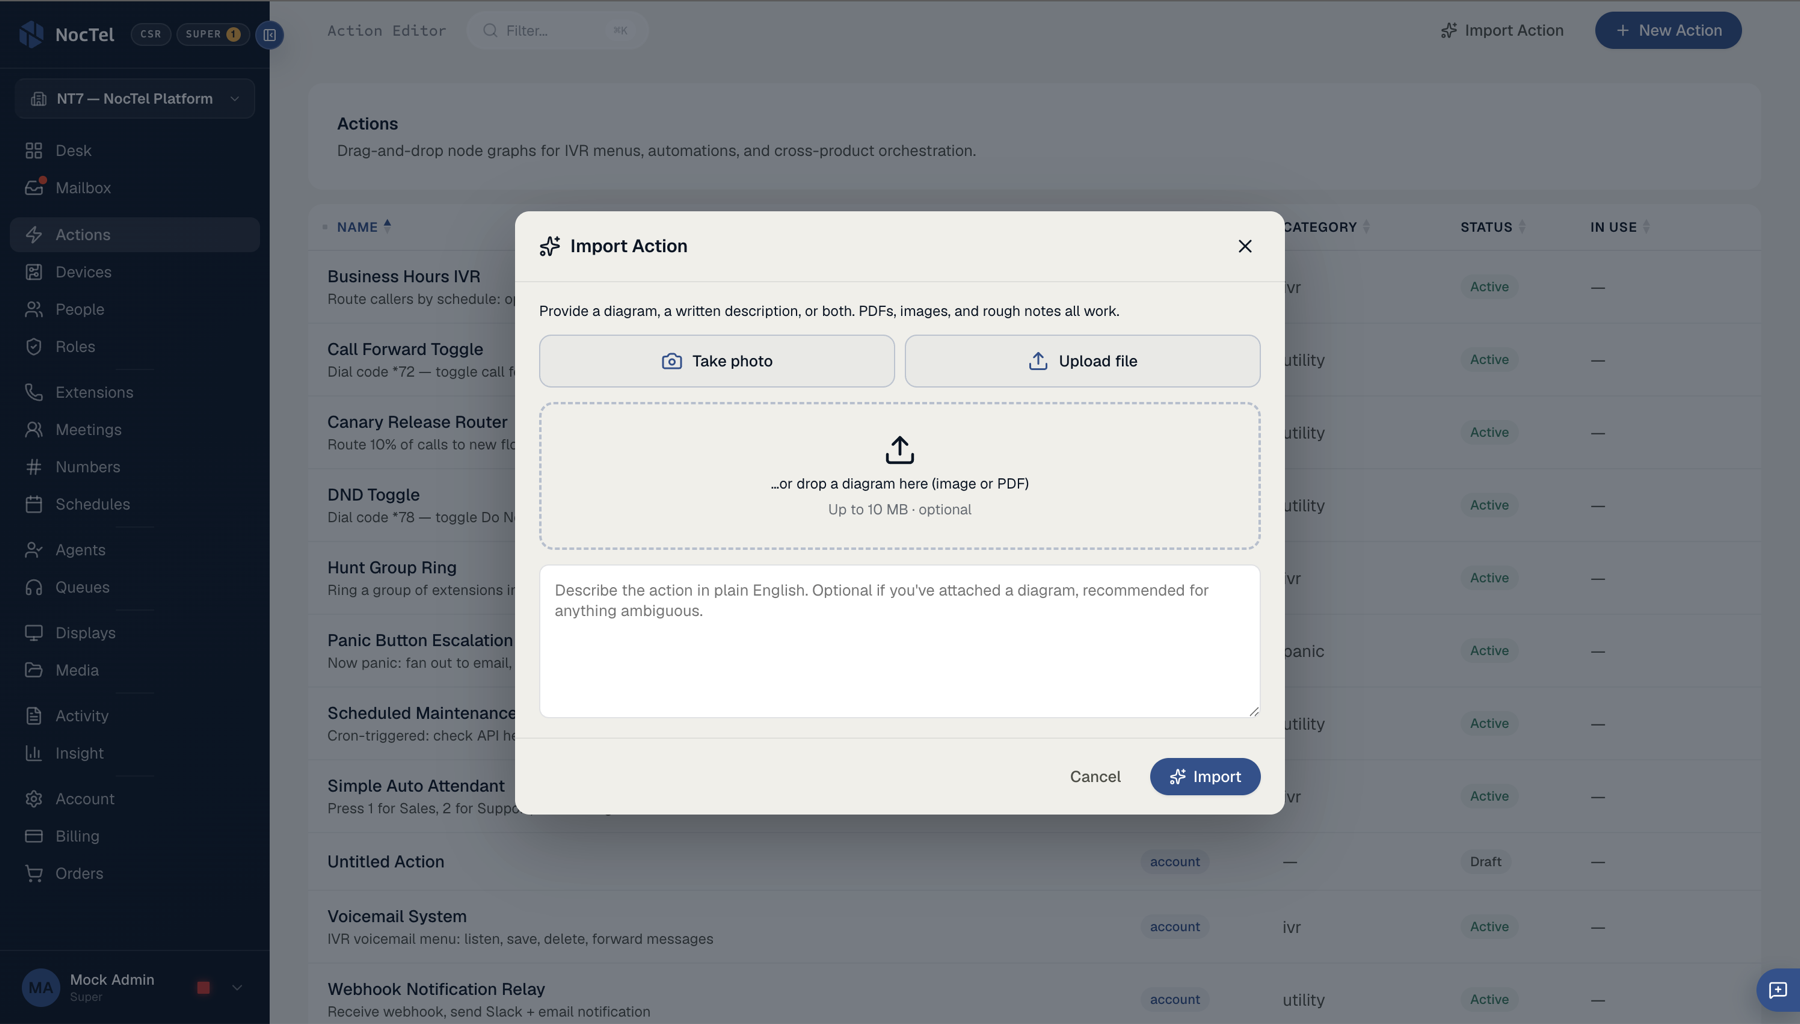Click the Schedules calendar icon

tap(34, 505)
